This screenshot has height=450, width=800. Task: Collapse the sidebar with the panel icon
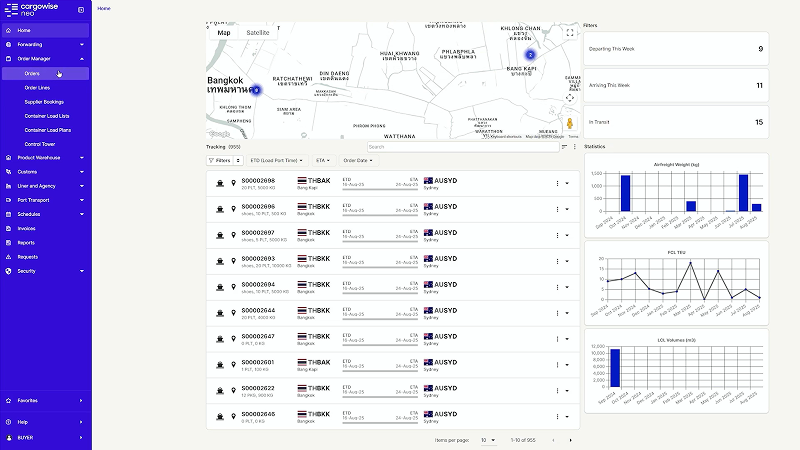tap(81, 10)
